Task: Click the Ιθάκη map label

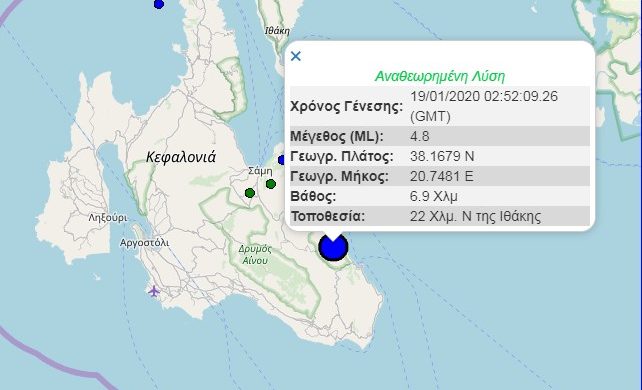Action: tap(277, 31)
